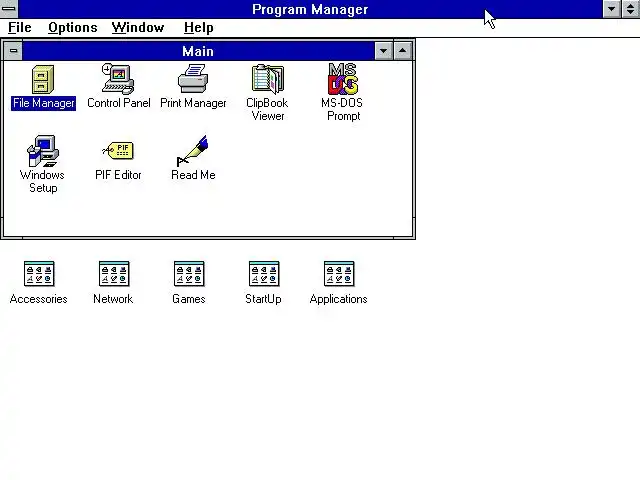Select the Read Me pen icon
Image resolution: width=640 pixels, height=480 pixels.
pyautogui.click(x=193, y=151)
